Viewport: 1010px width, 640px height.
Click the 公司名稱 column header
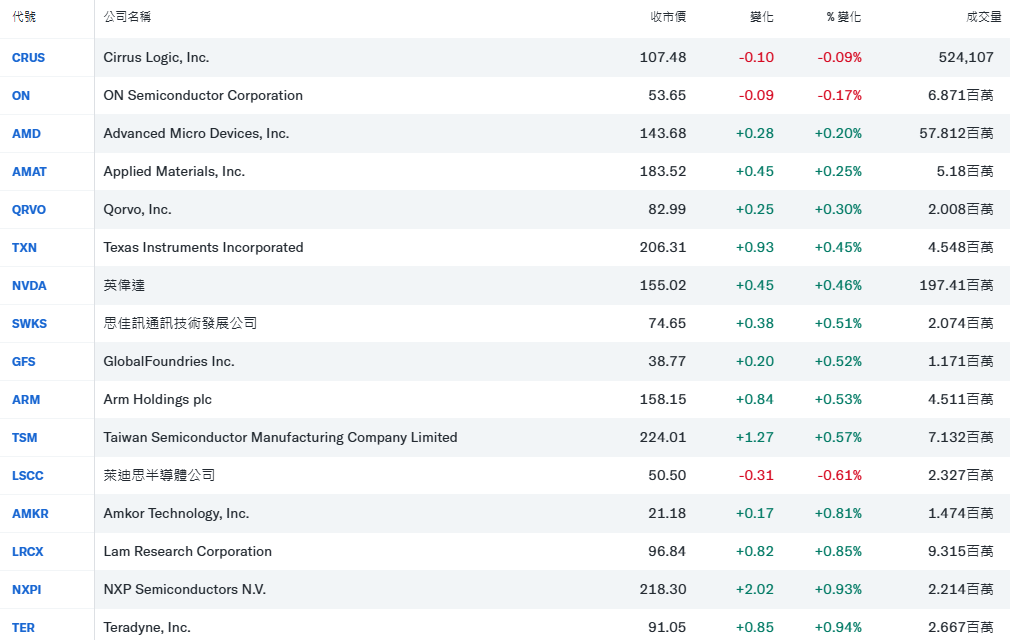click(127, 17)
